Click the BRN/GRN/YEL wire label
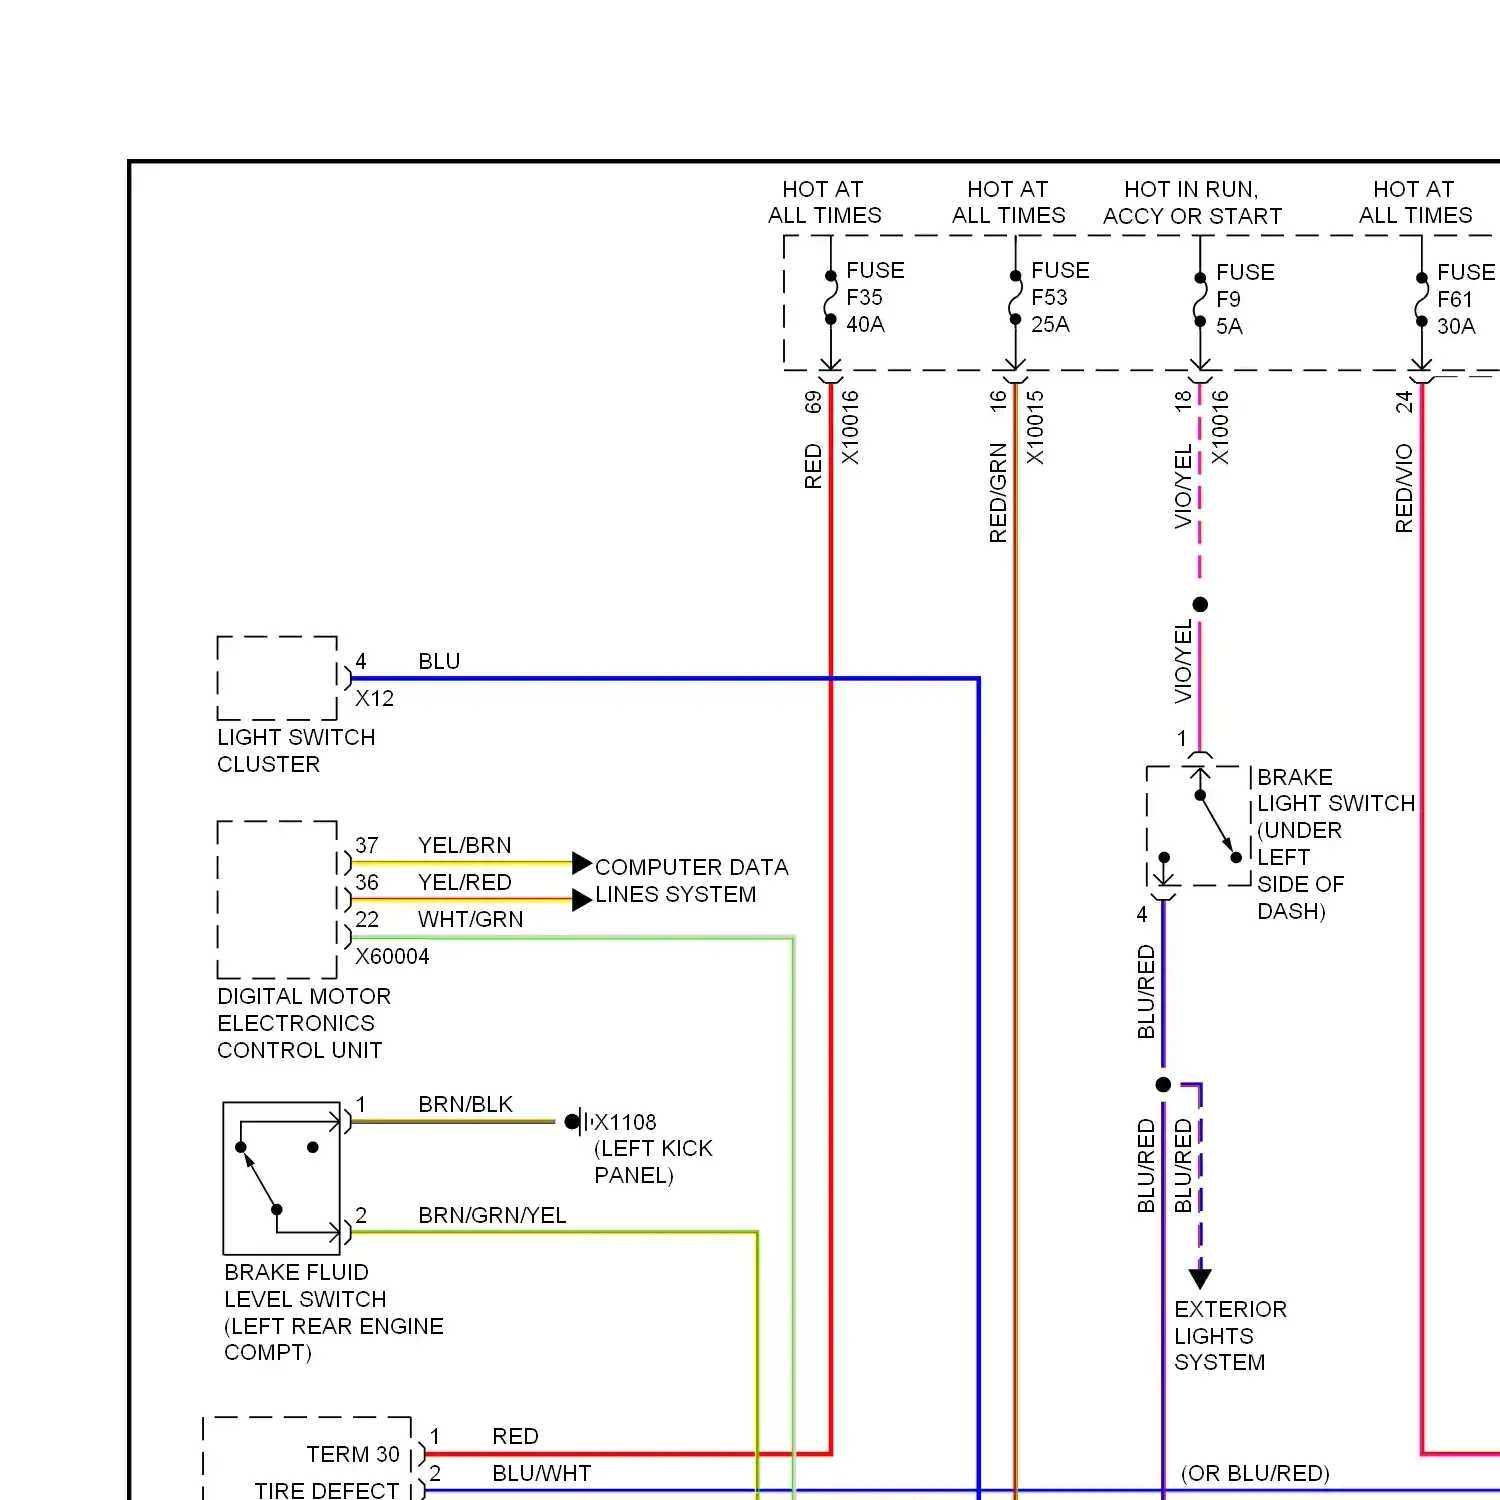1500x1500 pixels. point(492,1216)
